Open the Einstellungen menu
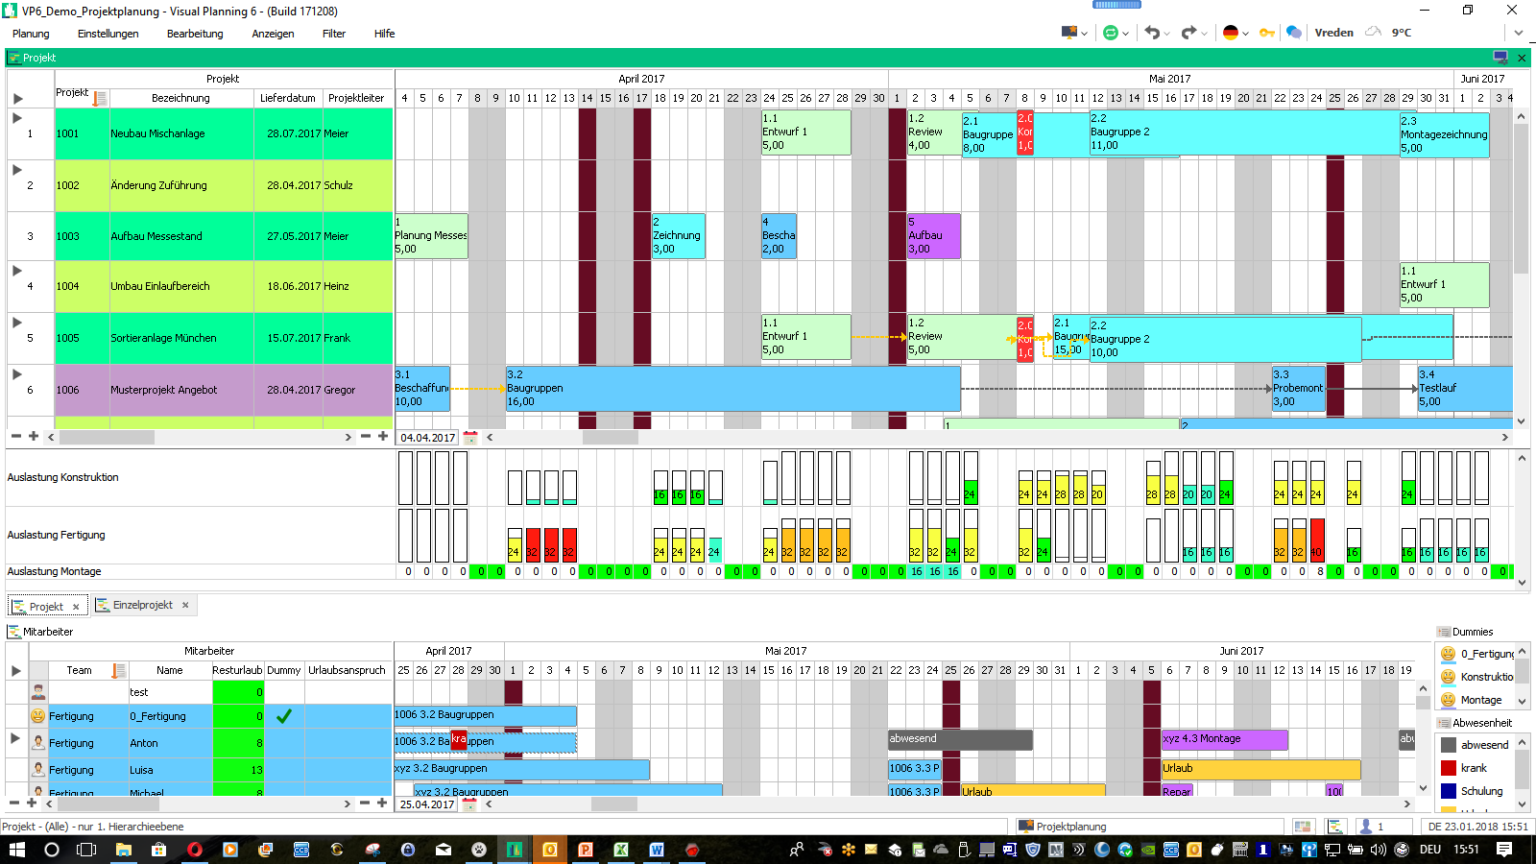Viewport: 1536px width, 864px height. tap(108, 34)
